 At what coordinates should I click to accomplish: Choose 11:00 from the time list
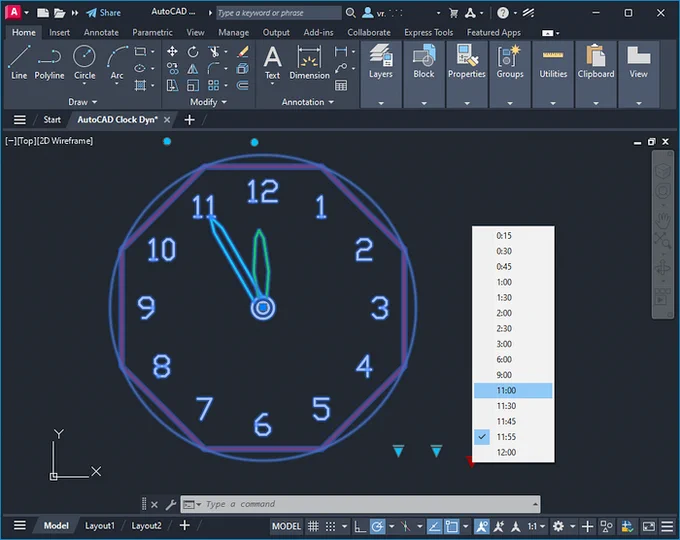[x=513, y=390]
